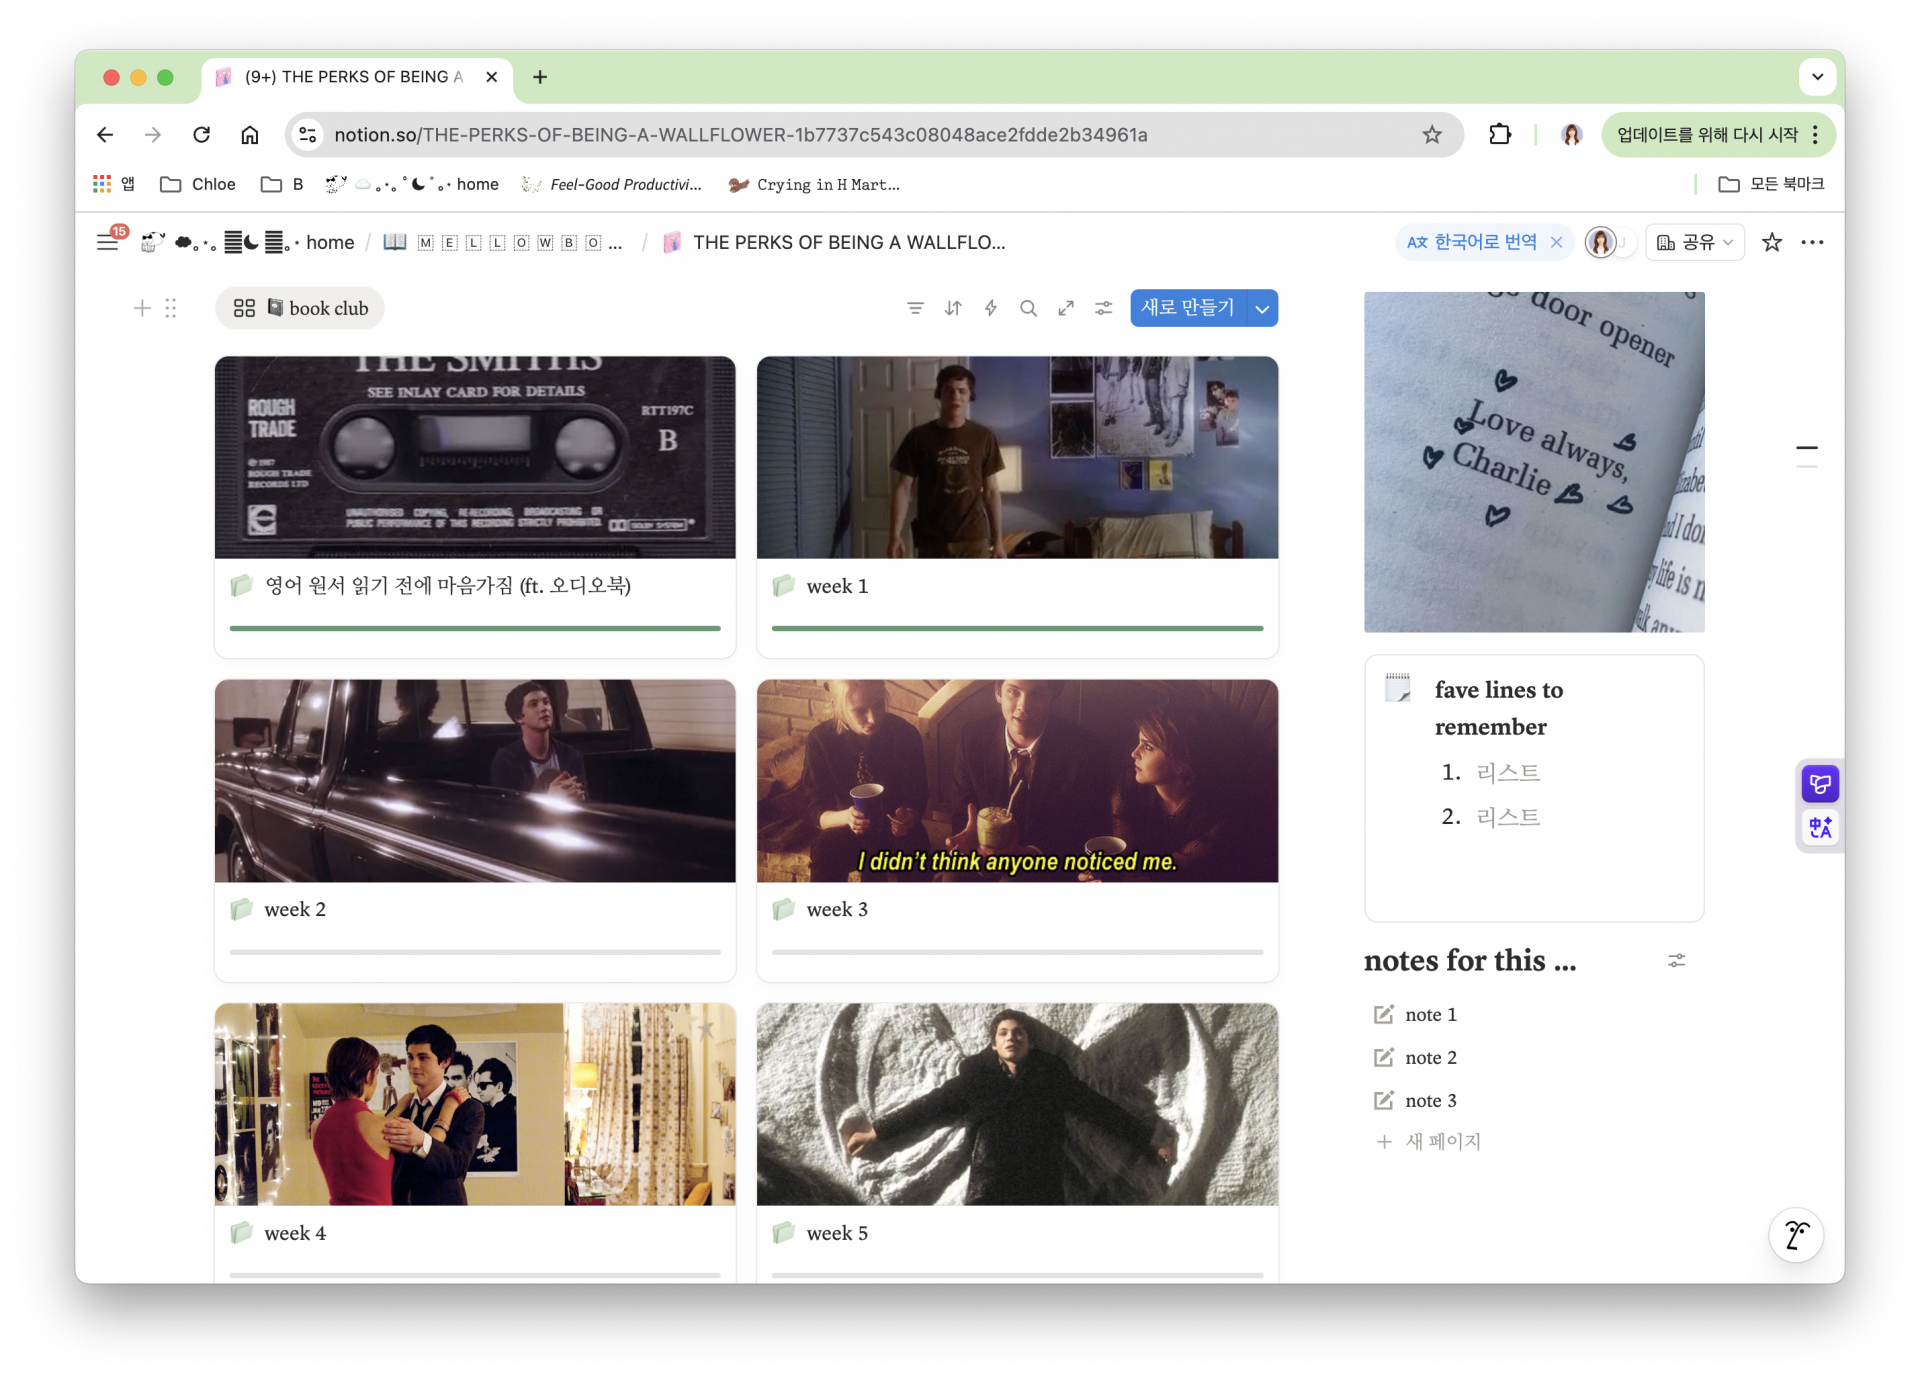This screenshot has width=1920, height=1383.
Task: Open the 영어 원서 읽기 전에 마음가짐 card title
Action: click(x=448, y=585)
